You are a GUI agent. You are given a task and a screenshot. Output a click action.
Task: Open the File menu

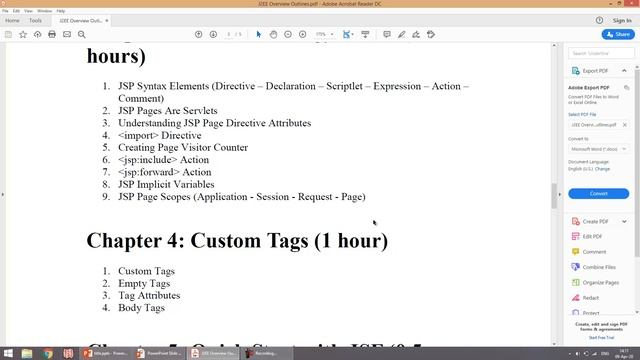click(5, 11)
